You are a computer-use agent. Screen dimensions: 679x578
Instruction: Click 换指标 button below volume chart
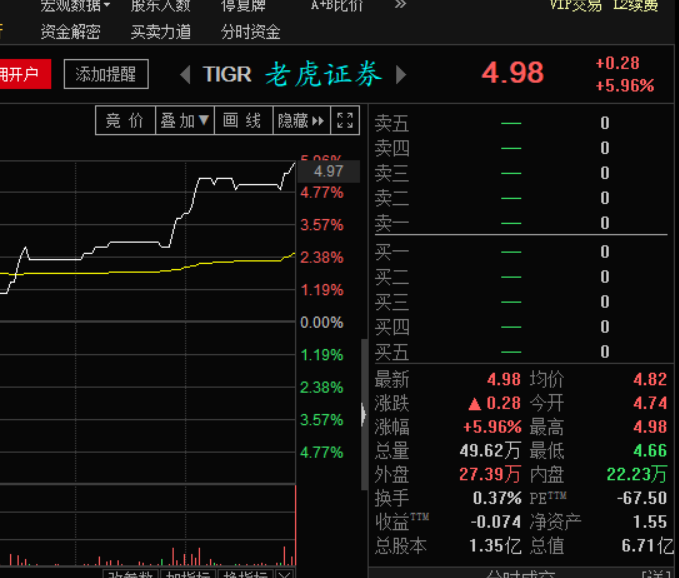(245, 575)
